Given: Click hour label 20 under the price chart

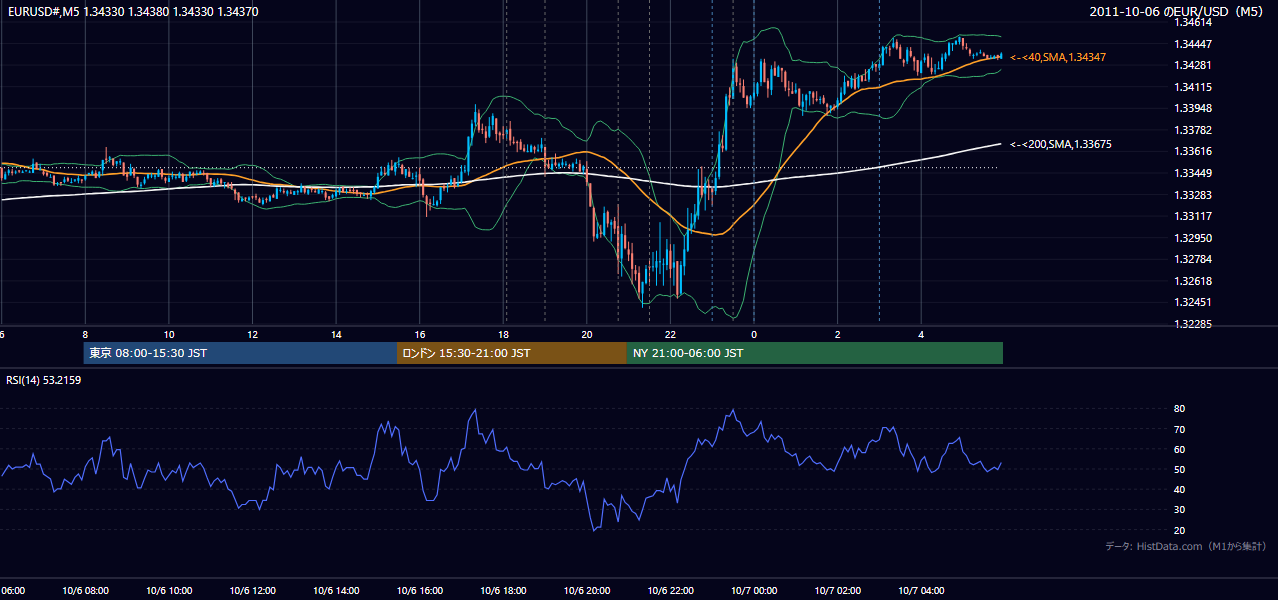Looking at the screenshot, I should [x=587, y=334].
